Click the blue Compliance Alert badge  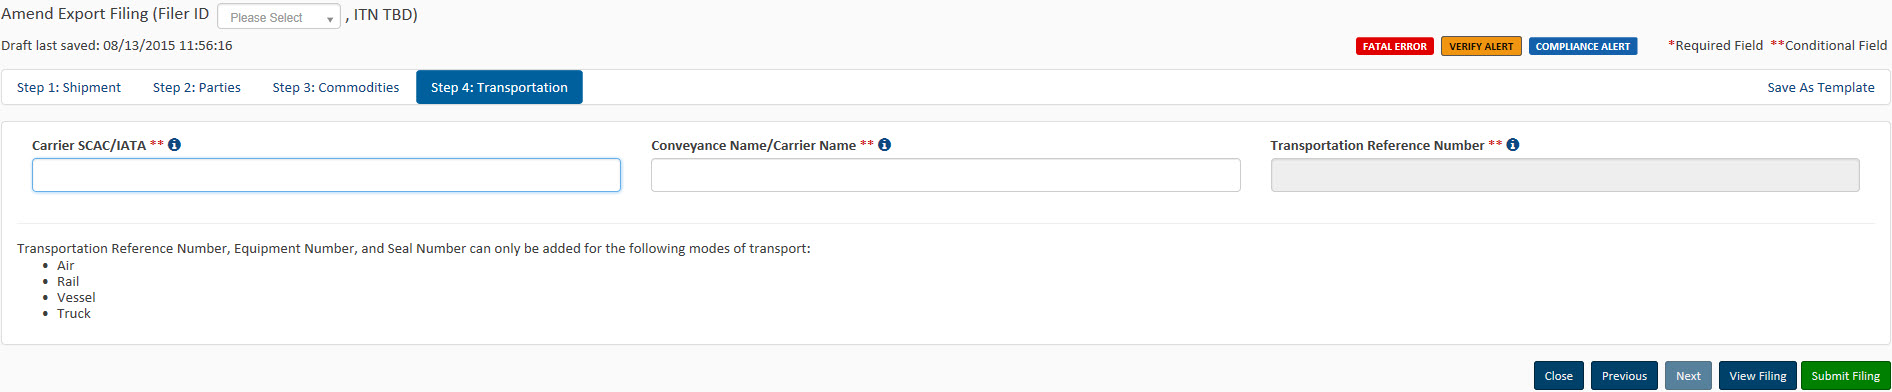[x=1583, y=46]
